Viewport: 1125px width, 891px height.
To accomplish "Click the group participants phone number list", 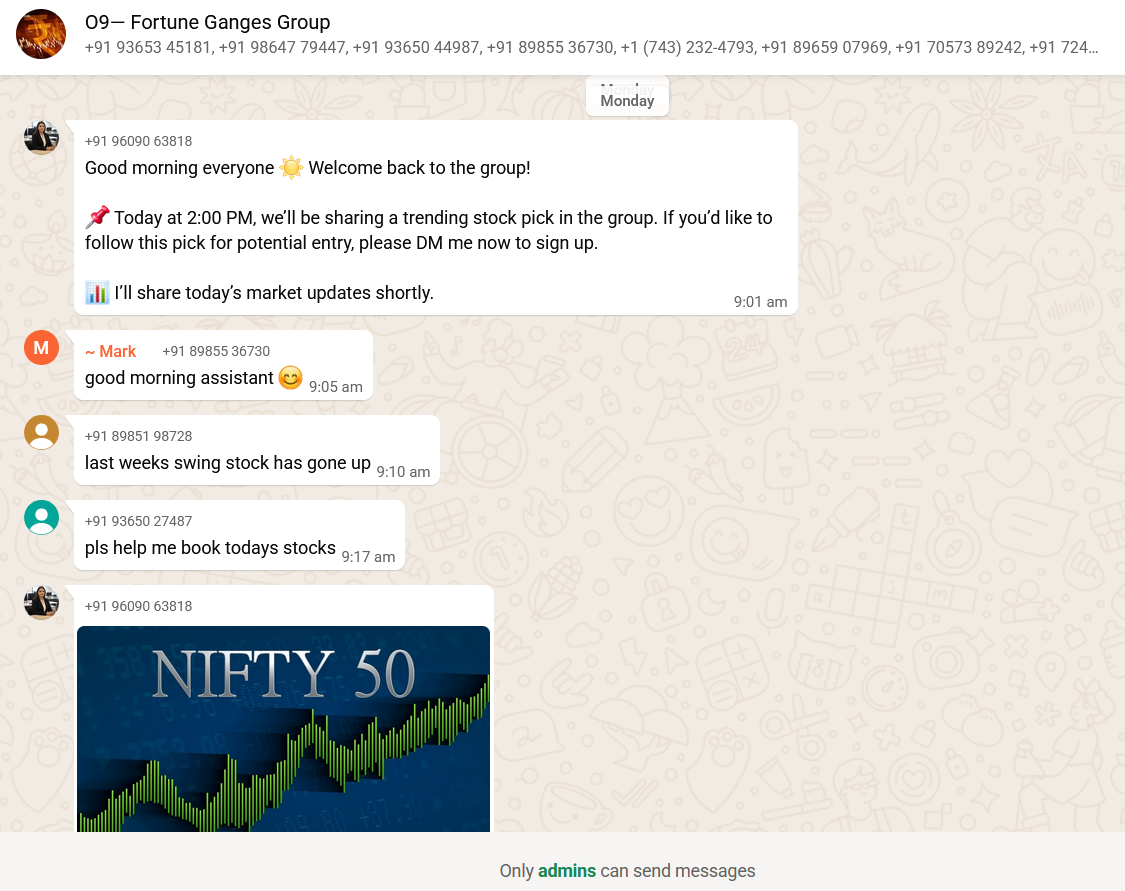I will point(591,47).
